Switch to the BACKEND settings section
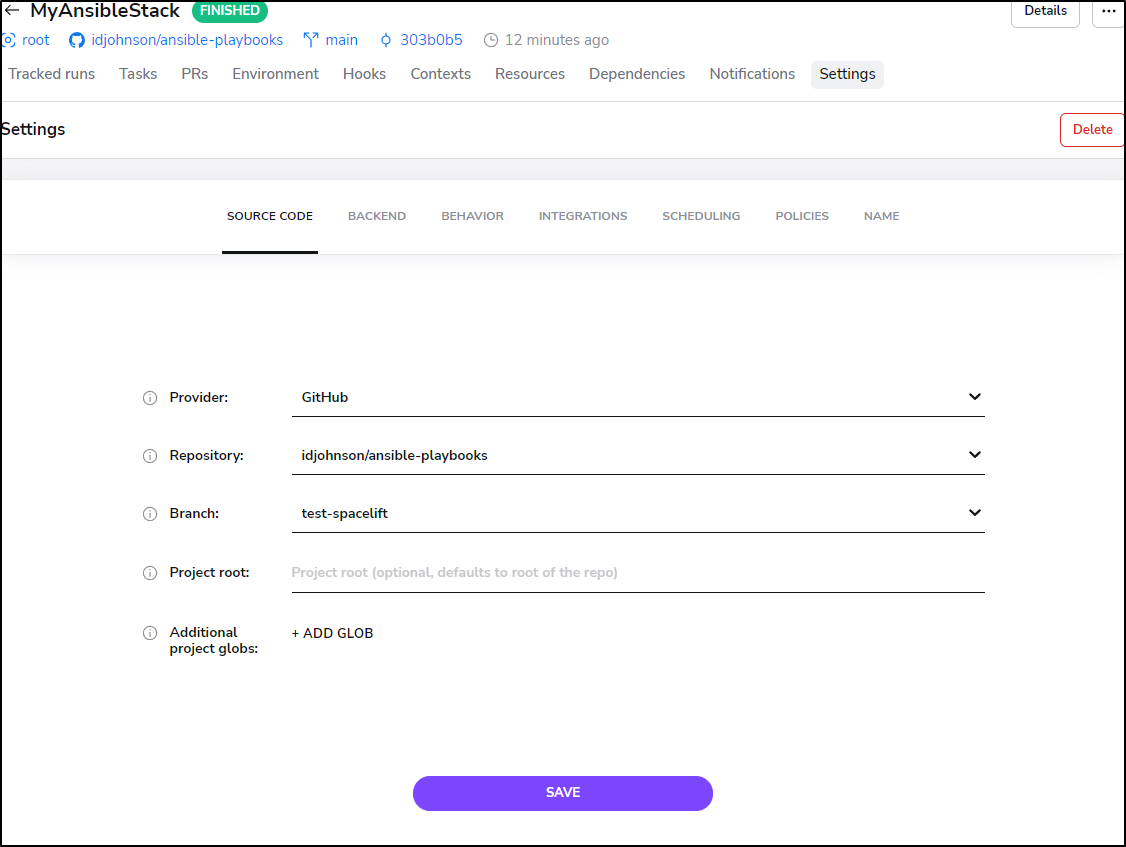The width and height of the screenshot is (1126, 847). coord(377,216)
